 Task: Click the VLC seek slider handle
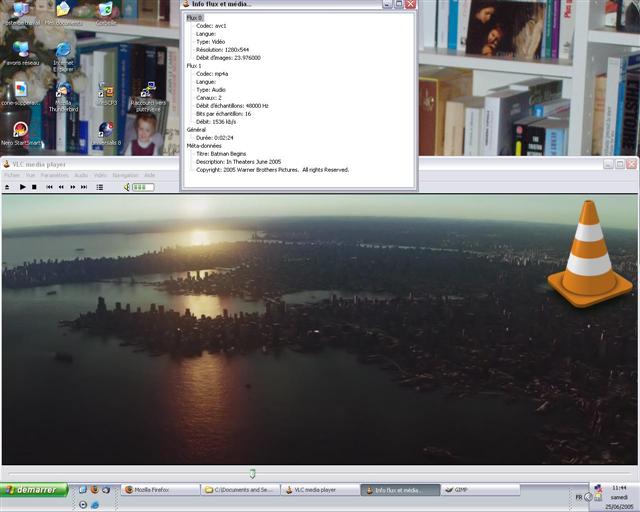coord(253,474)
